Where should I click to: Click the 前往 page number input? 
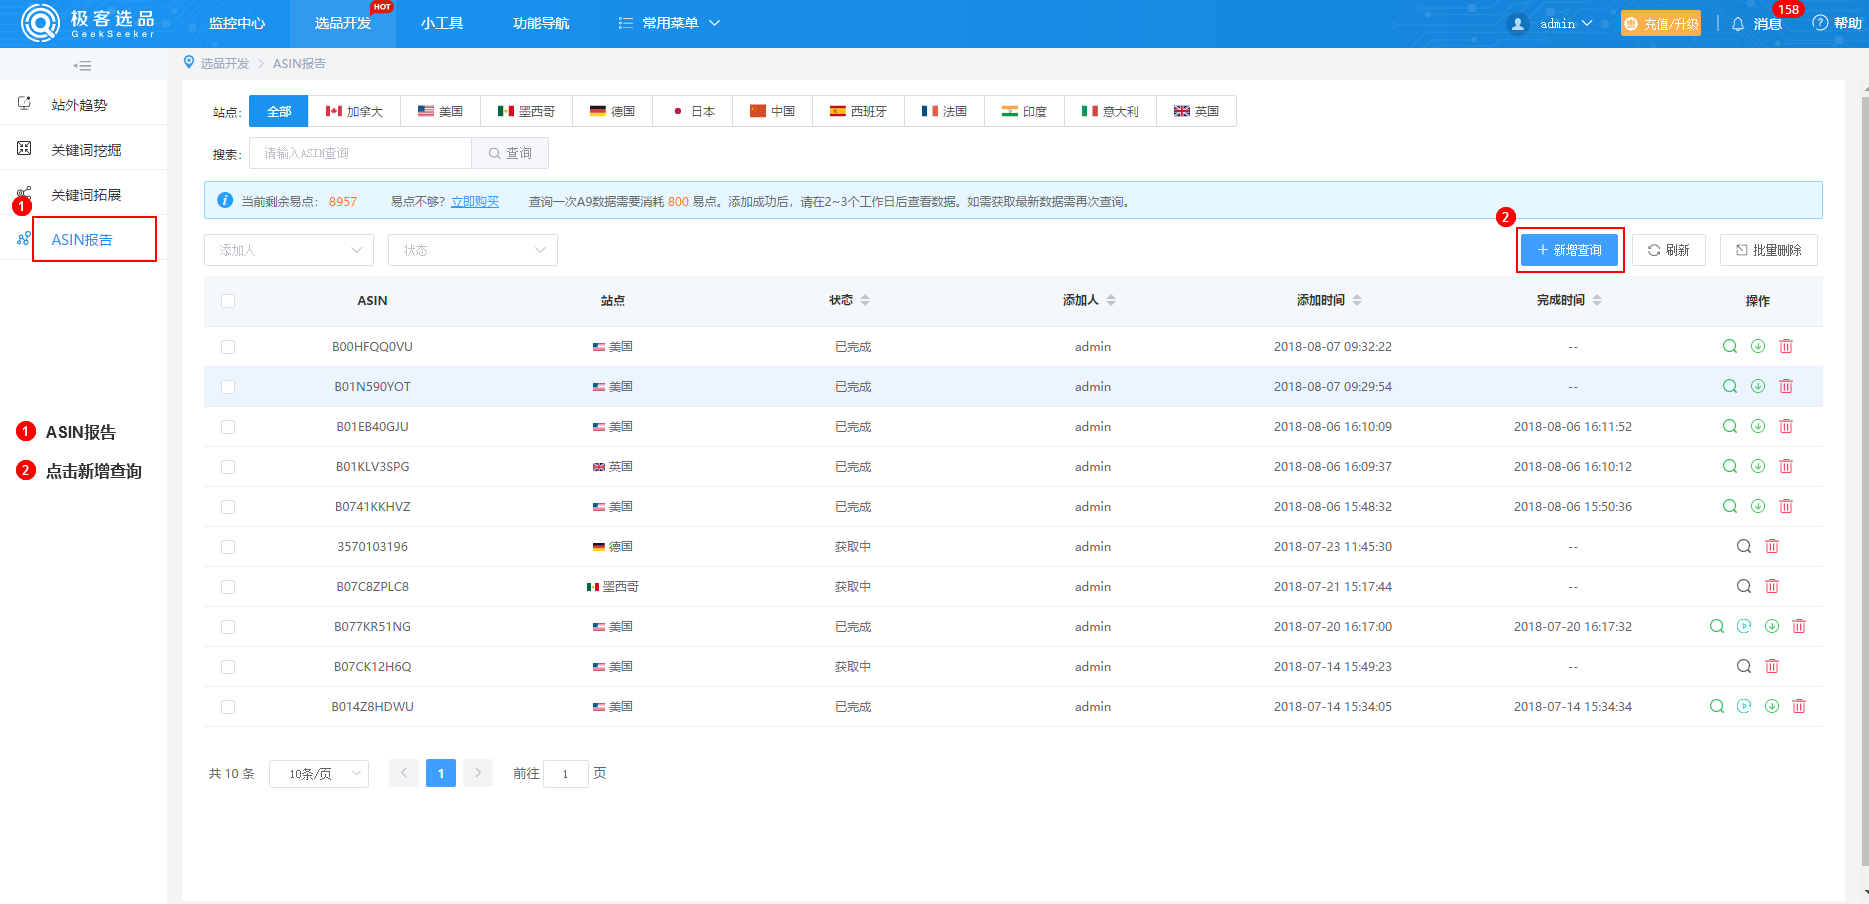click(566, 774)
